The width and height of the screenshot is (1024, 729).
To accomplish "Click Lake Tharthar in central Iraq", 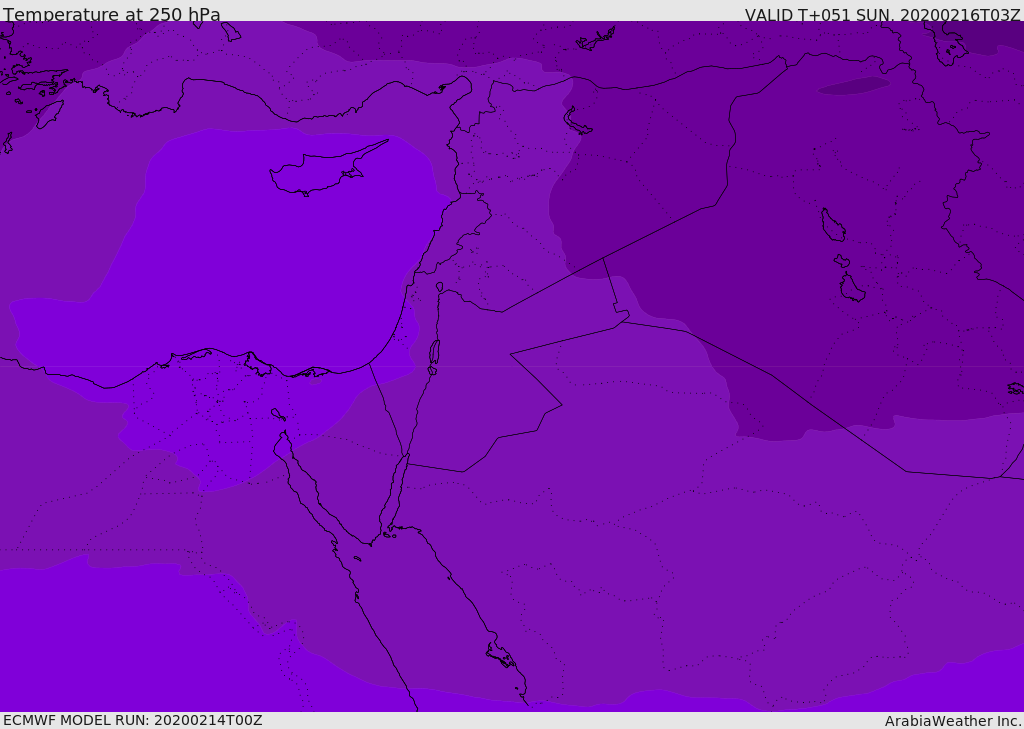I will (832, 225).
